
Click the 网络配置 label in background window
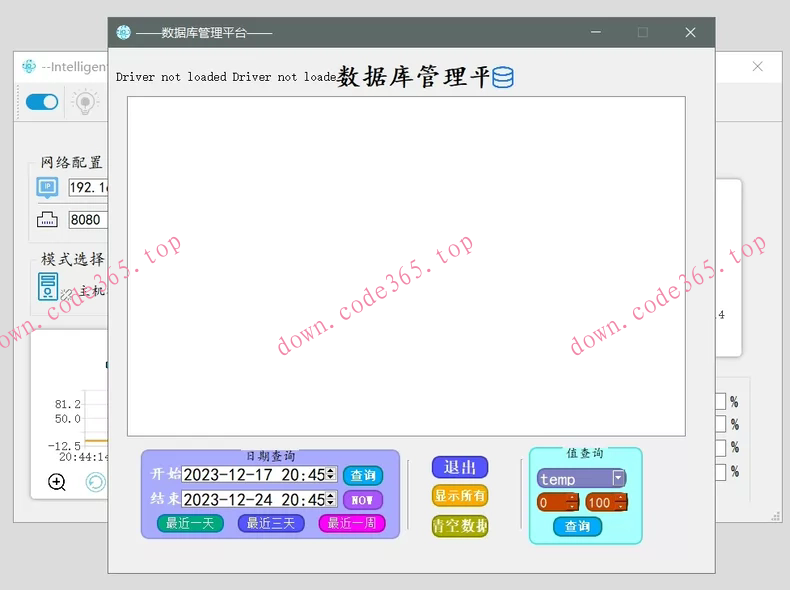coord(72,162)
